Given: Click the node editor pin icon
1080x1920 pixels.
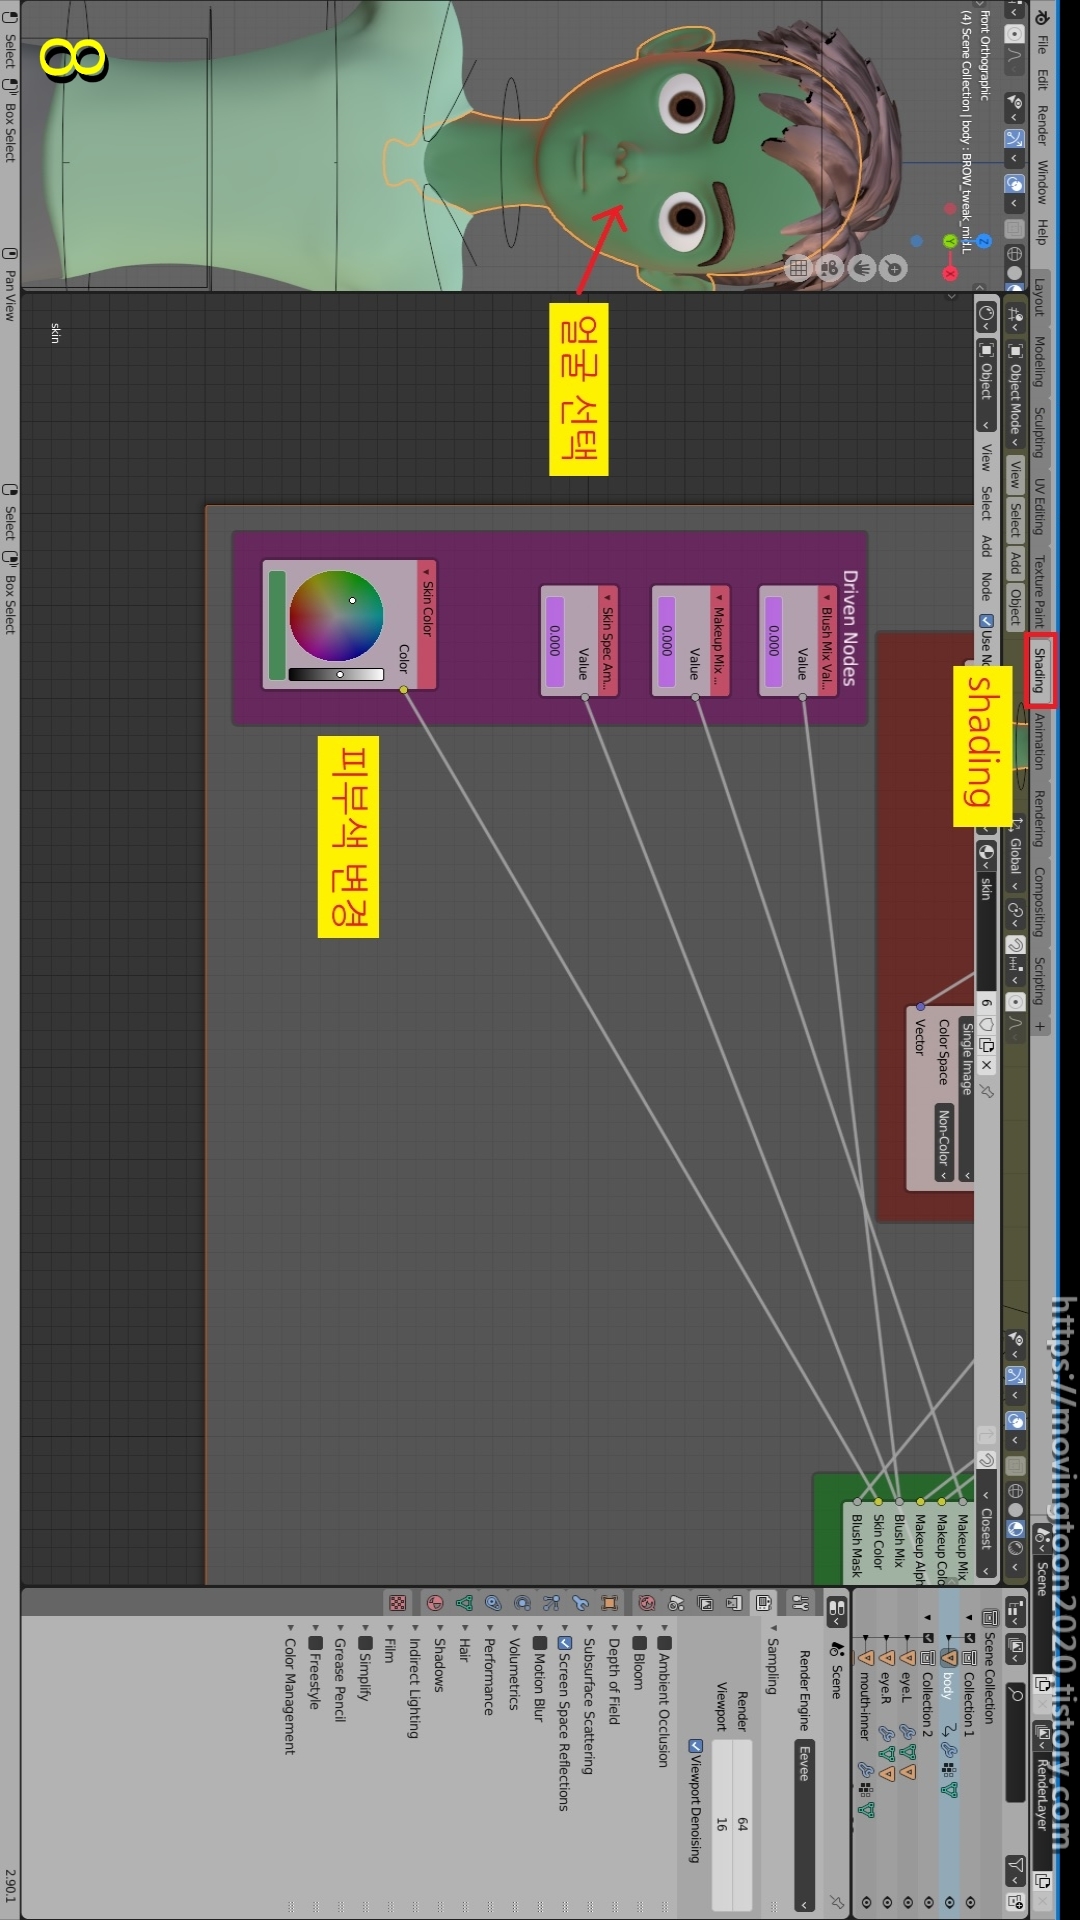Looking at the screenshot, I should click(986, 1091).
